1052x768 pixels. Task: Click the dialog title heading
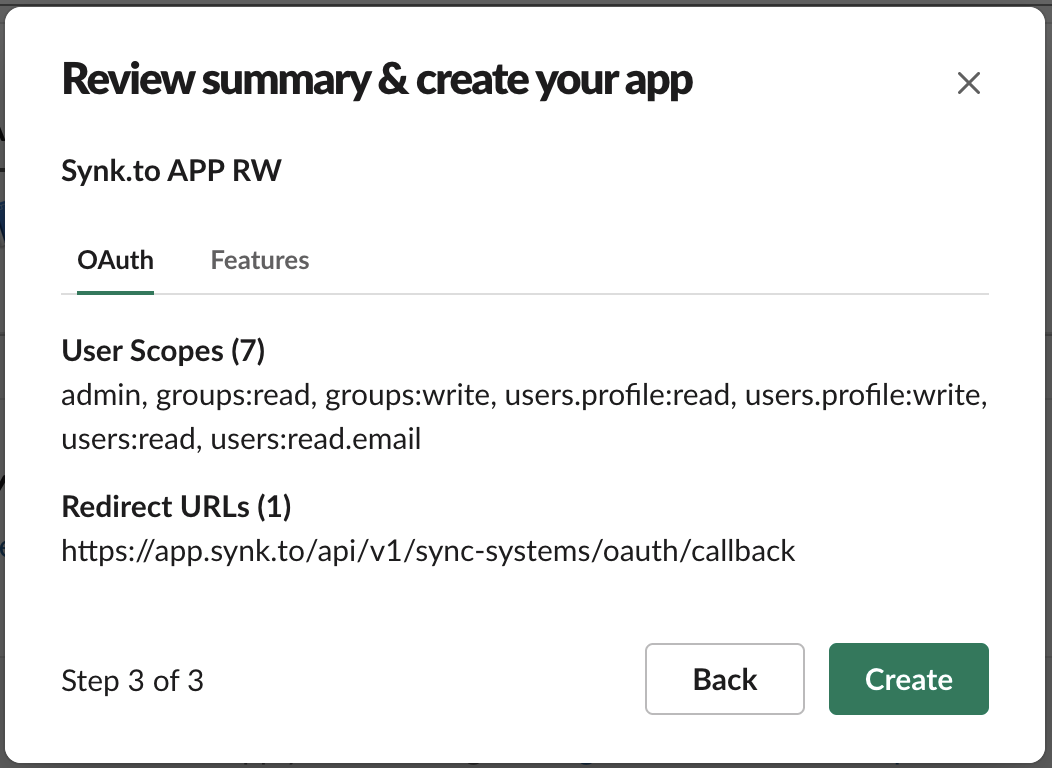(377, 81)
